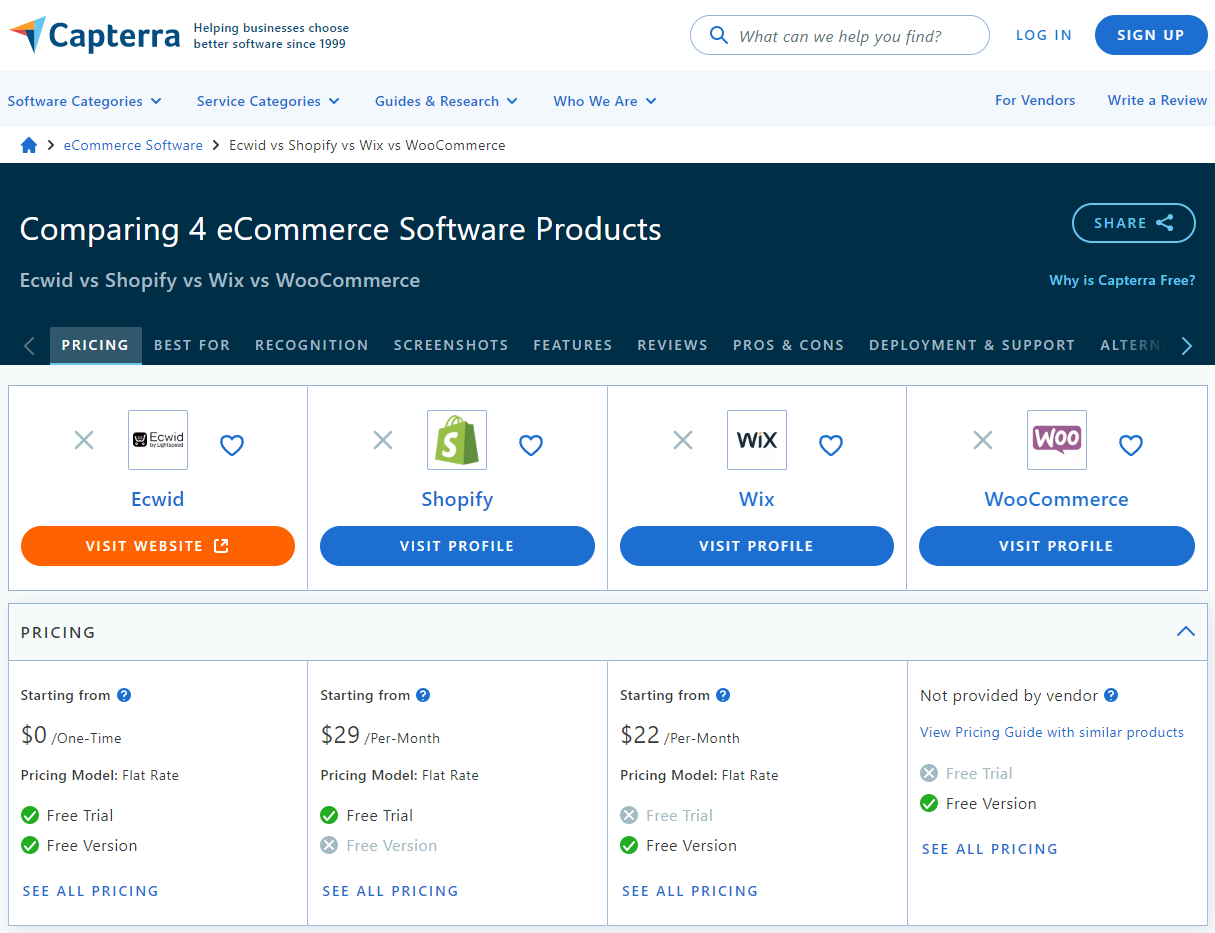Image resolution: width=1215 pixels, height=933 pixels.
Task: Click Shopify See All Pricing link
Action: pos(390,891)
